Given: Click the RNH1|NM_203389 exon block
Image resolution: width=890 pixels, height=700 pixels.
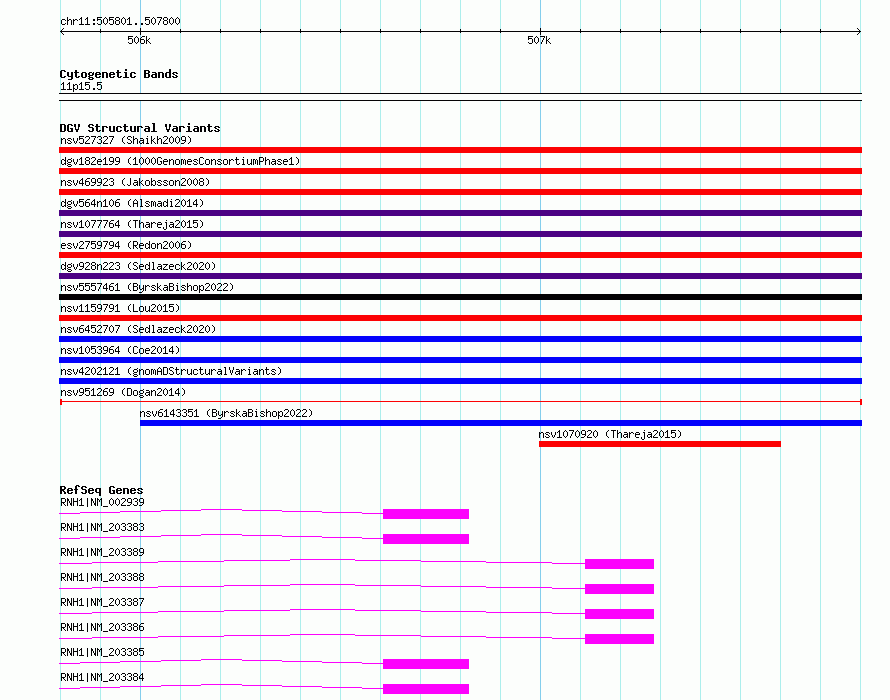Looking at the screenshot, I should click(x=619, y=564).
